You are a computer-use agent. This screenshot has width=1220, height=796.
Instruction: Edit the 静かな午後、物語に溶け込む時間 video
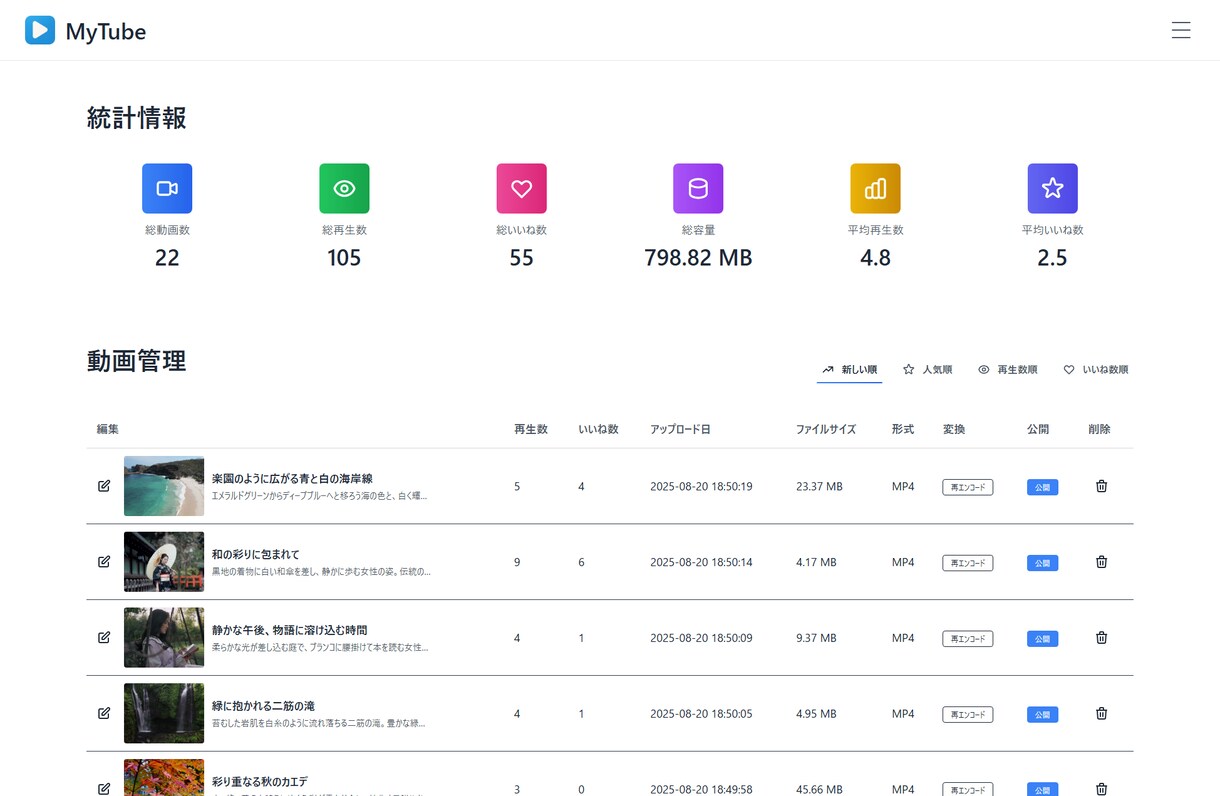pyautogui.click(x=104, y=637)
